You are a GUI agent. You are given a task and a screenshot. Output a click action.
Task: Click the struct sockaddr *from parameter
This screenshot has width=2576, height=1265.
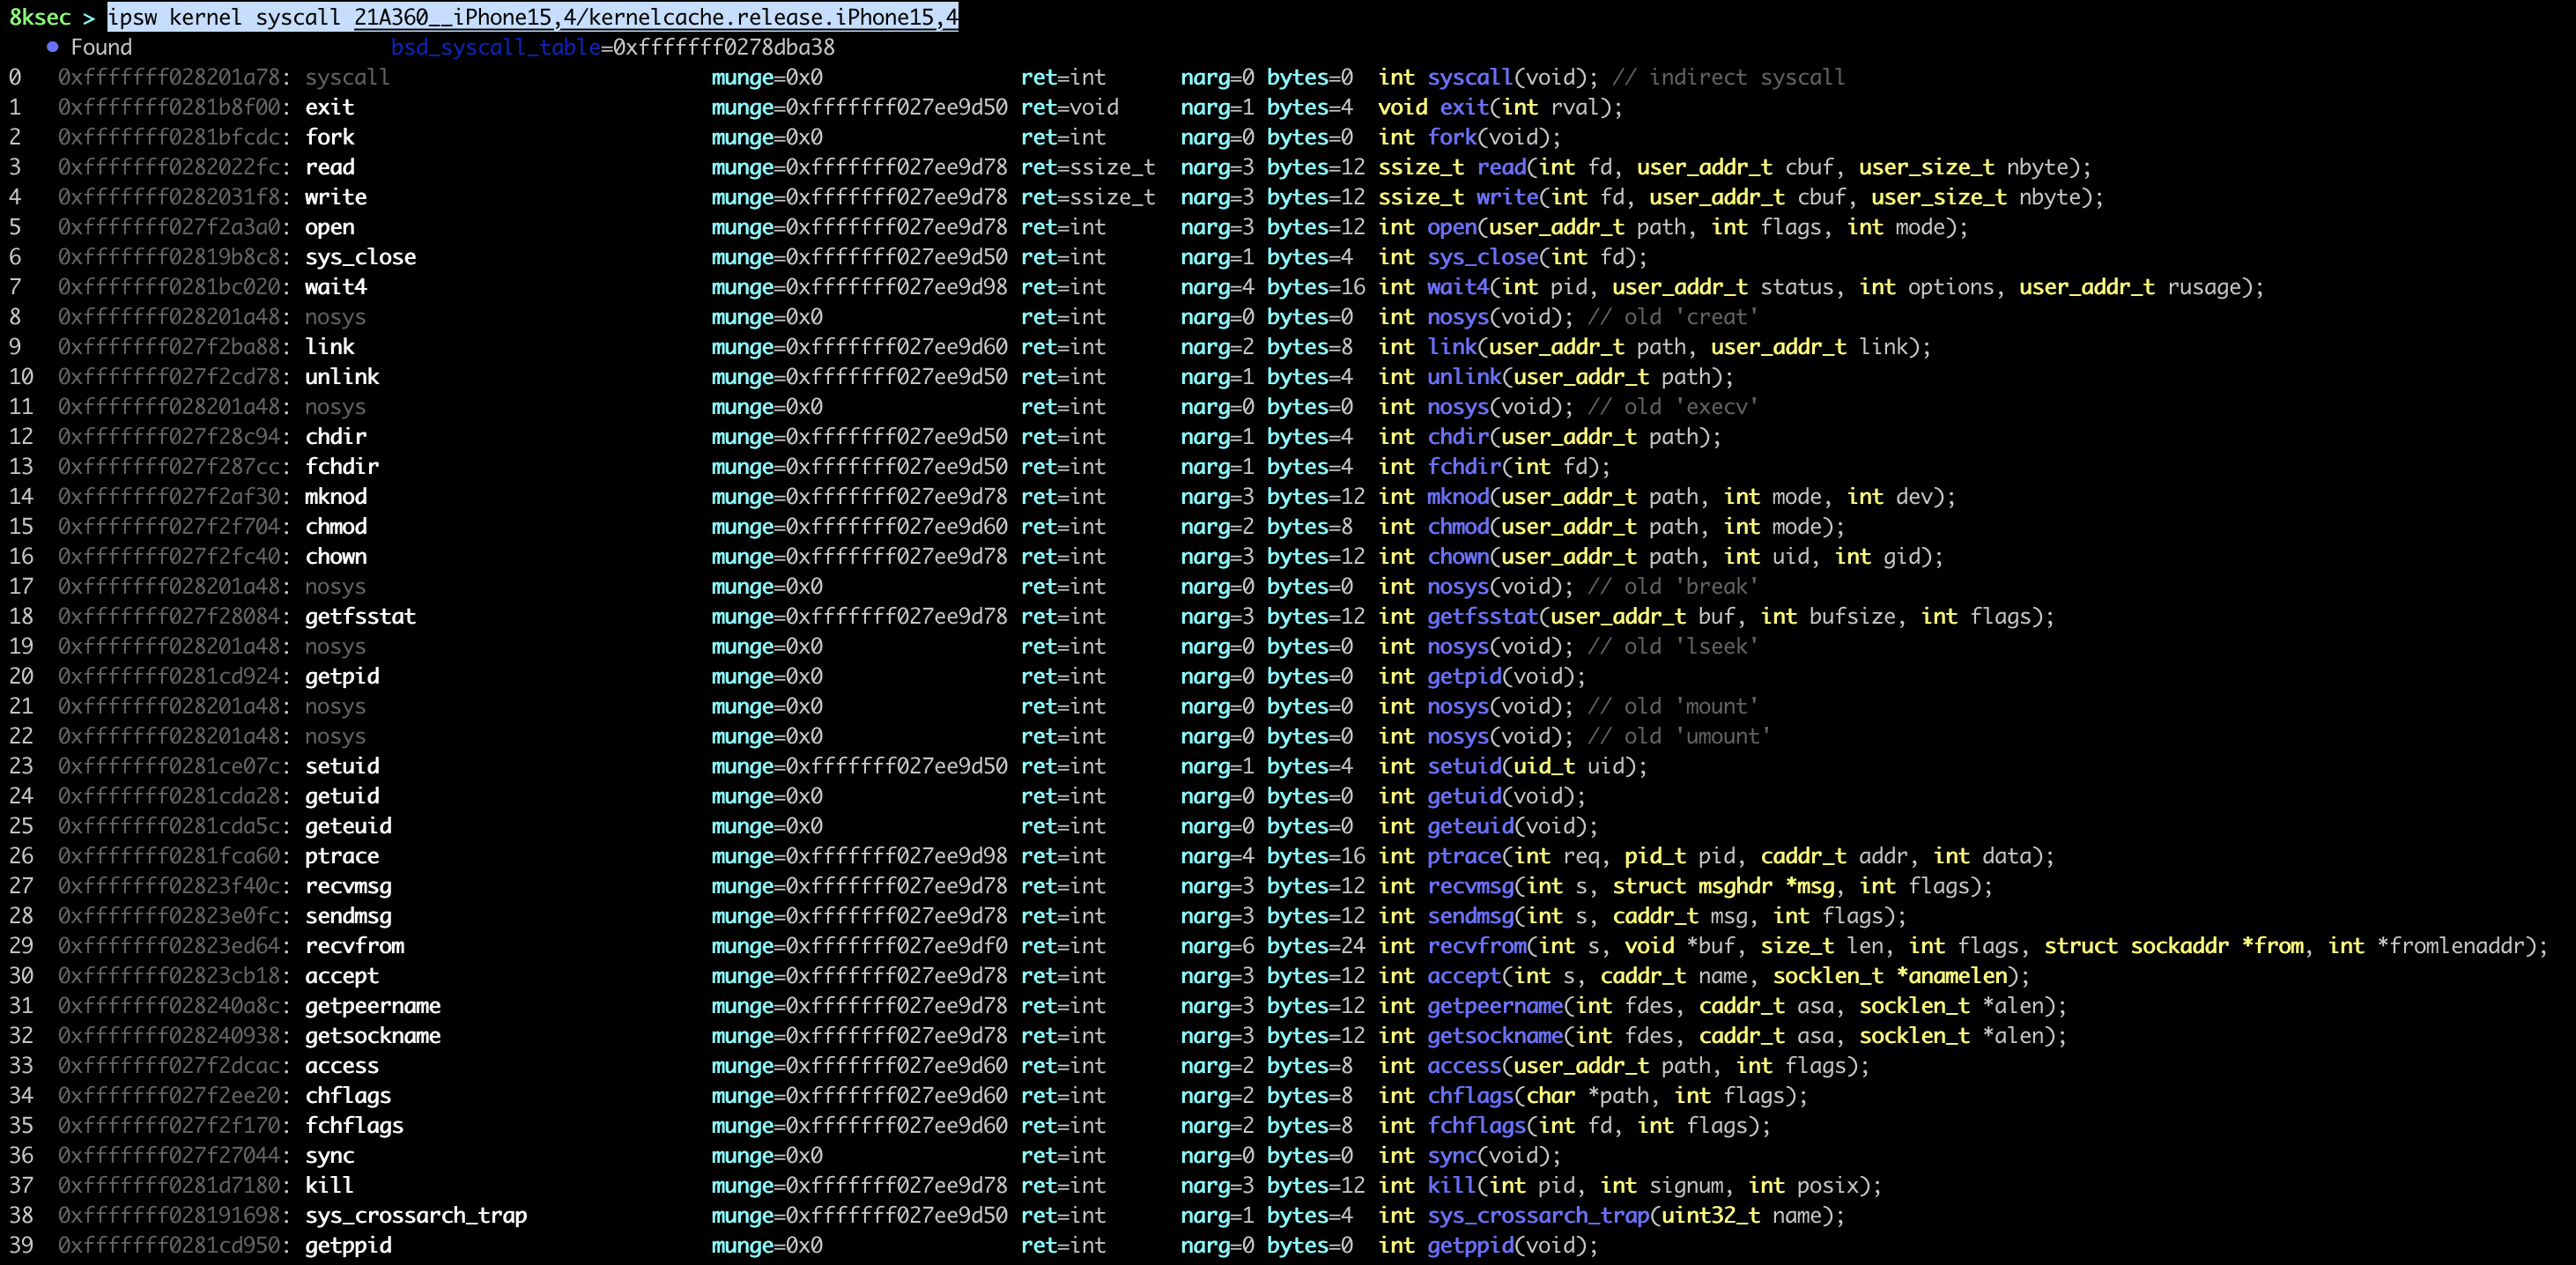click(2173, 946)
